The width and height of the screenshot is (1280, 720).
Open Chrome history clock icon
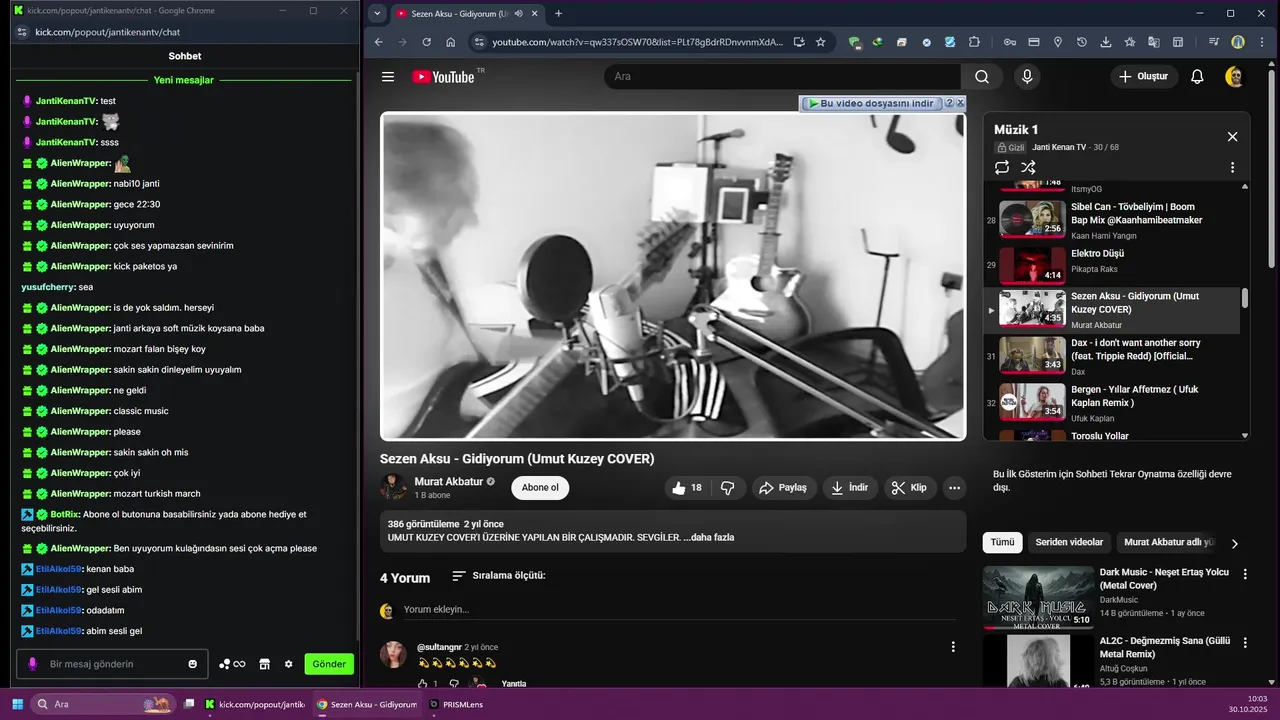1082,42
